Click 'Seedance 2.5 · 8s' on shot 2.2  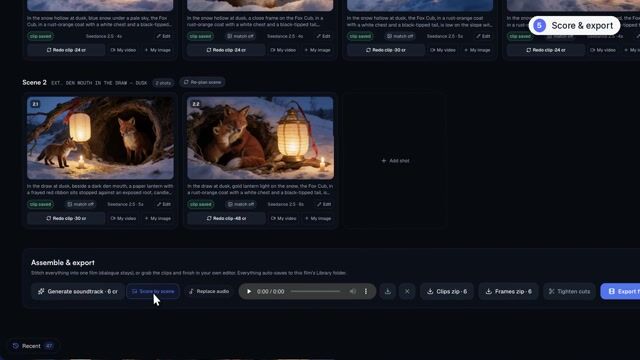pos(286,204)
